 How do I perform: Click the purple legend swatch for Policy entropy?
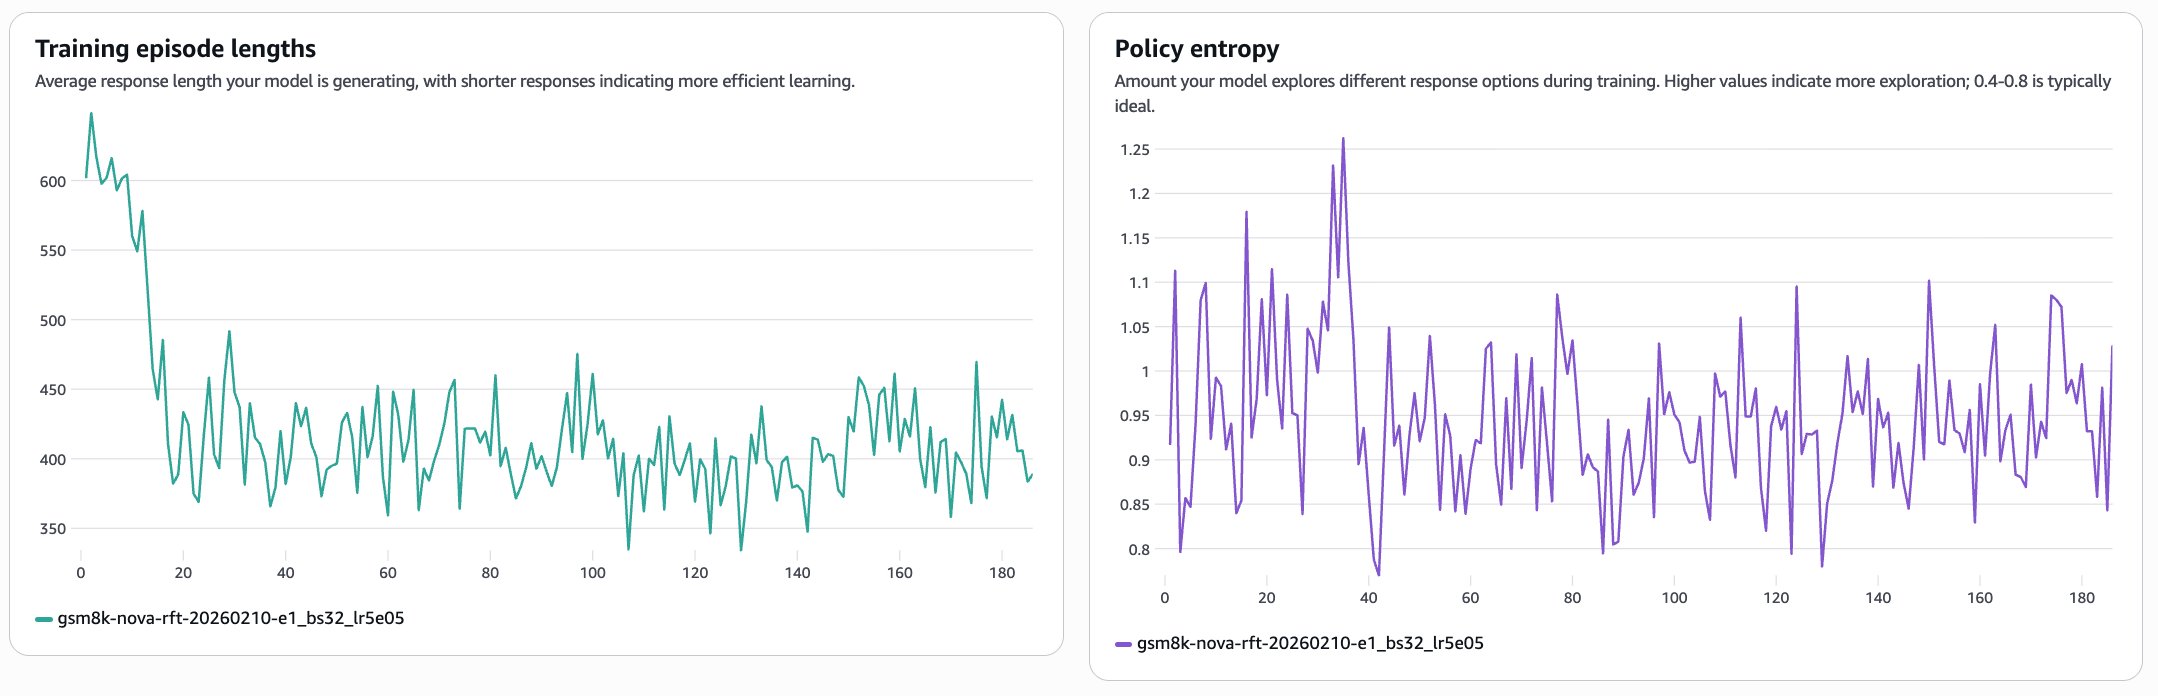[1123, 644]
